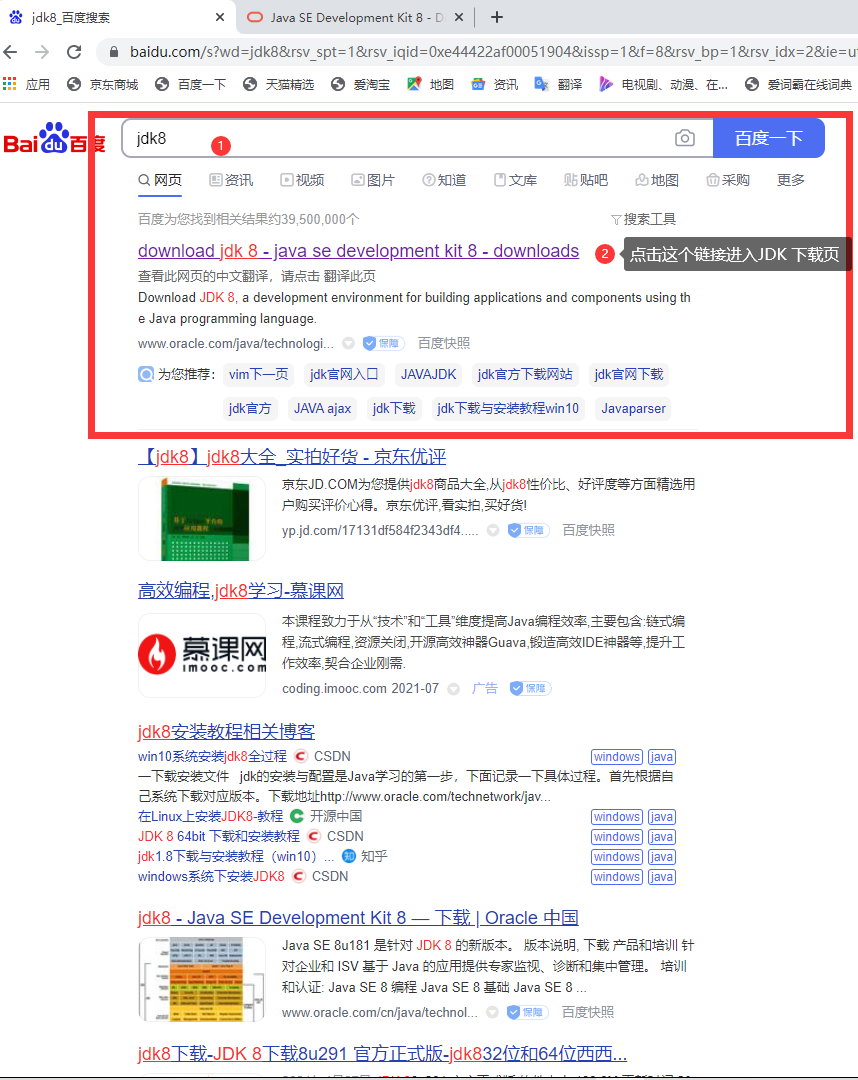Screen dimensions: 858x1080
Task: Expand dropdown arrow next to www.oracle.com/java URL
Action: coord(348,343)
